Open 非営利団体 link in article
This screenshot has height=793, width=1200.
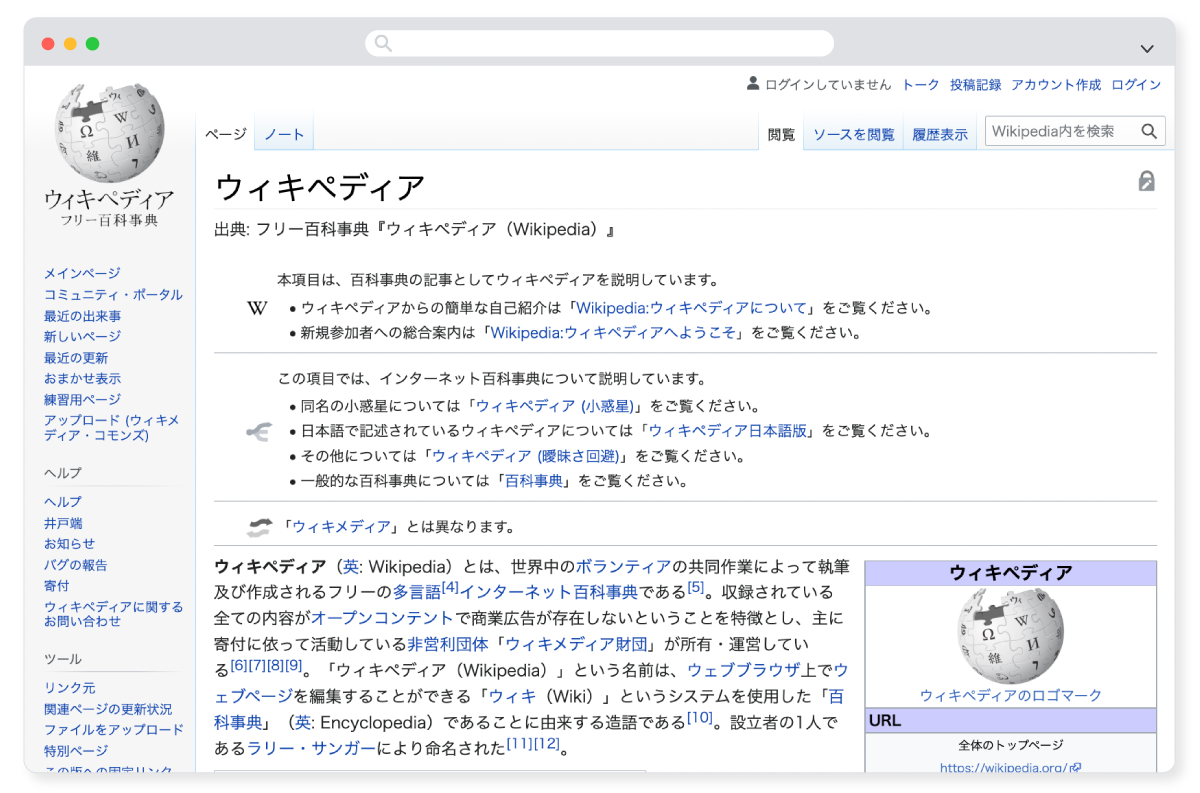[x=450, y=644]
